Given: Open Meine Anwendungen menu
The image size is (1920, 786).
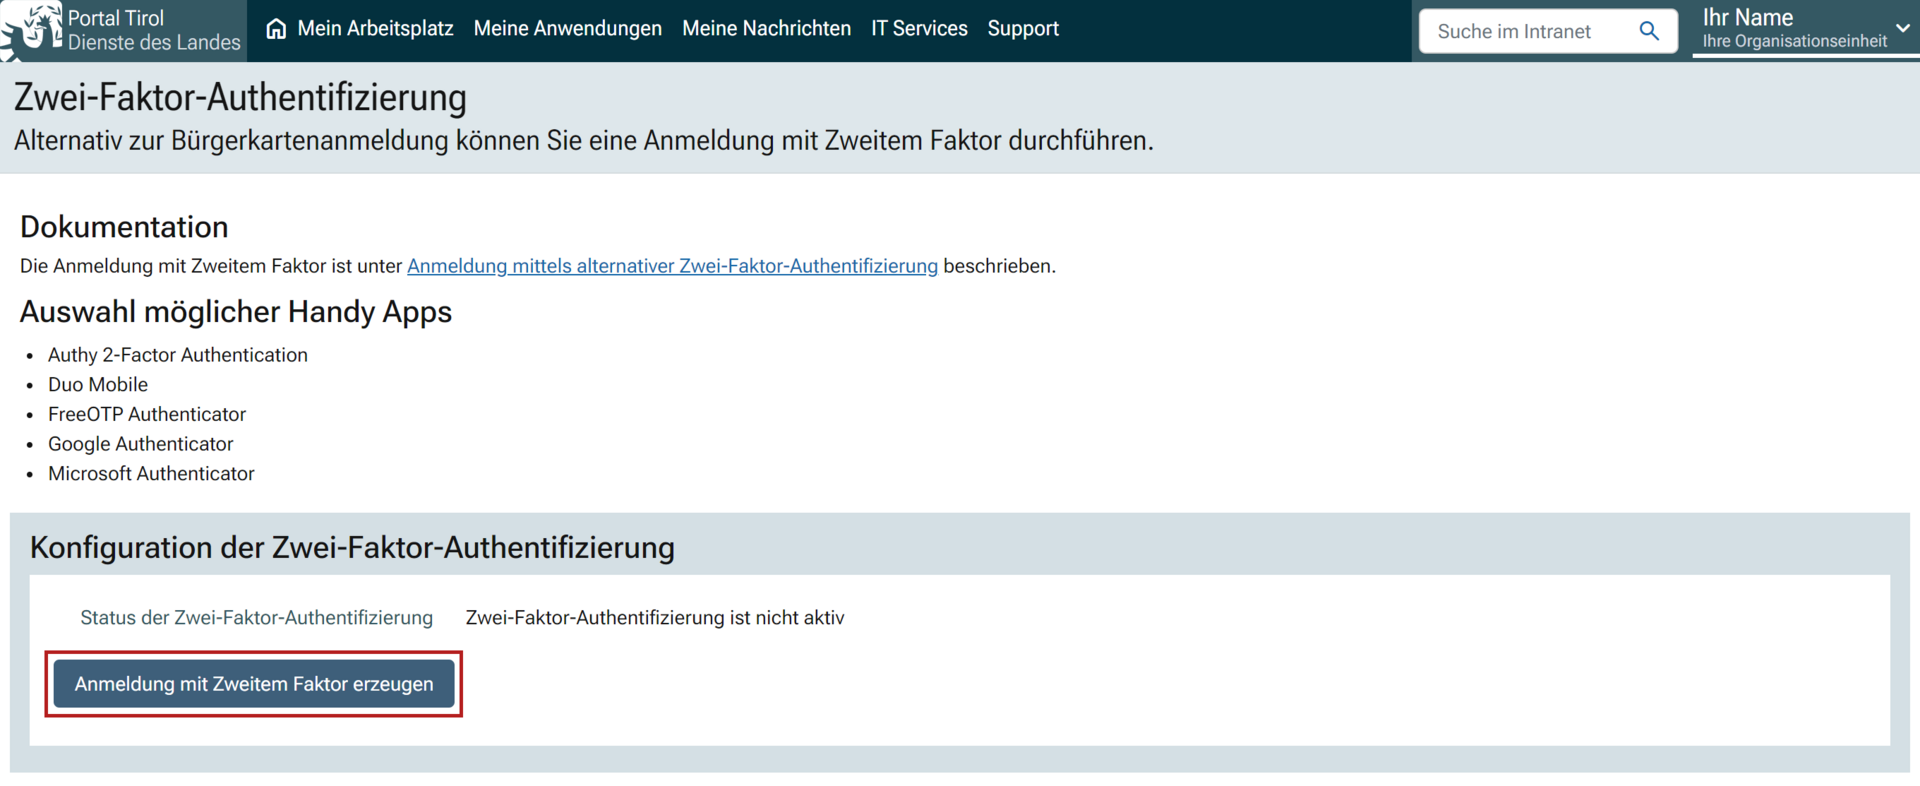Looking at the screenshot, I should 568,29.
